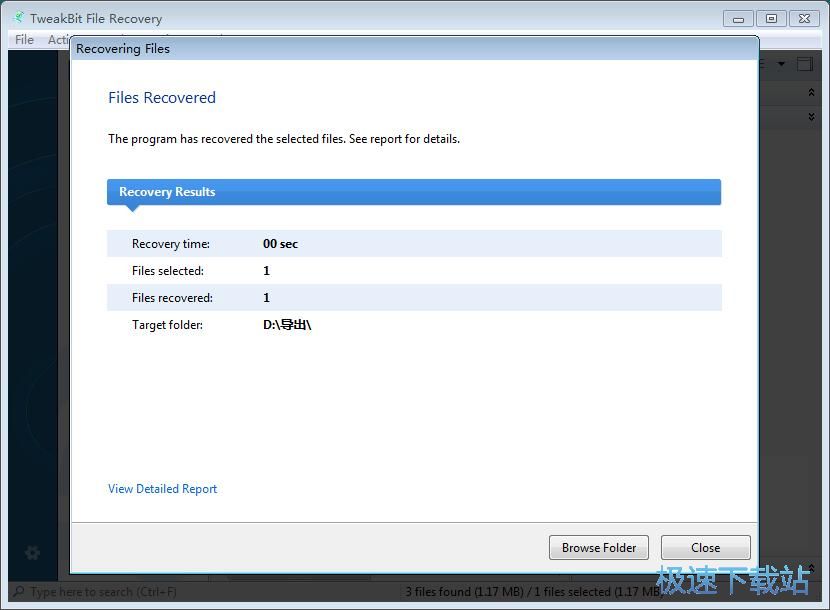Expand the panel with the double down chevron

[x=811, y=116]
